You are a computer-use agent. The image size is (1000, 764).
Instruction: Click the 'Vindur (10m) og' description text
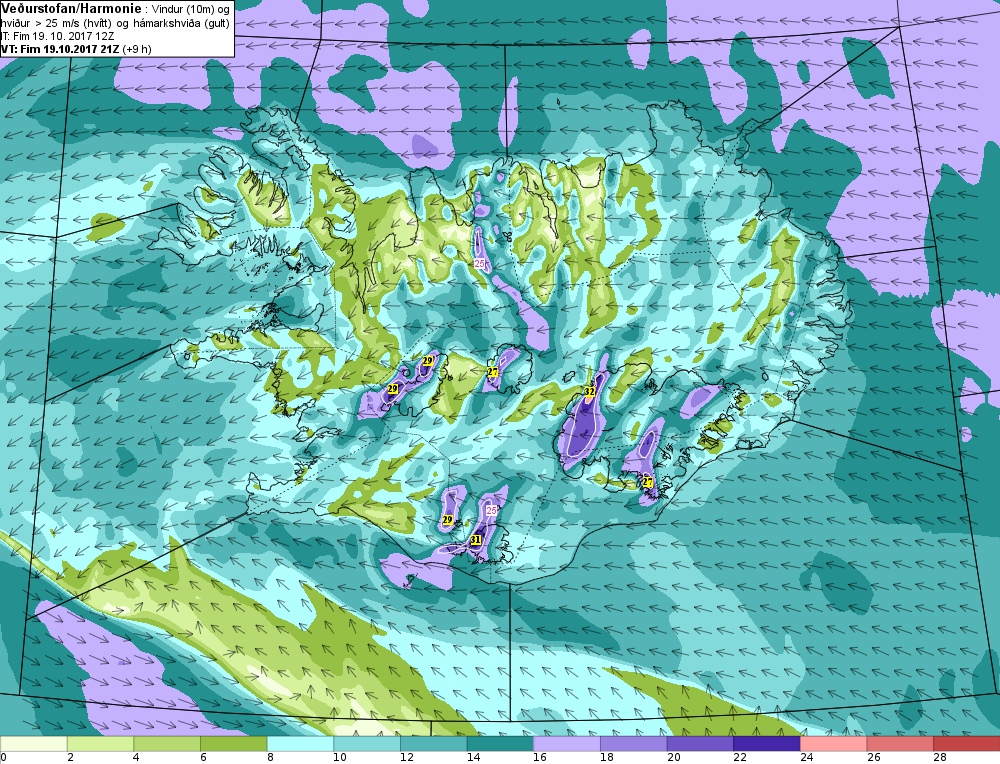point(189,9)
